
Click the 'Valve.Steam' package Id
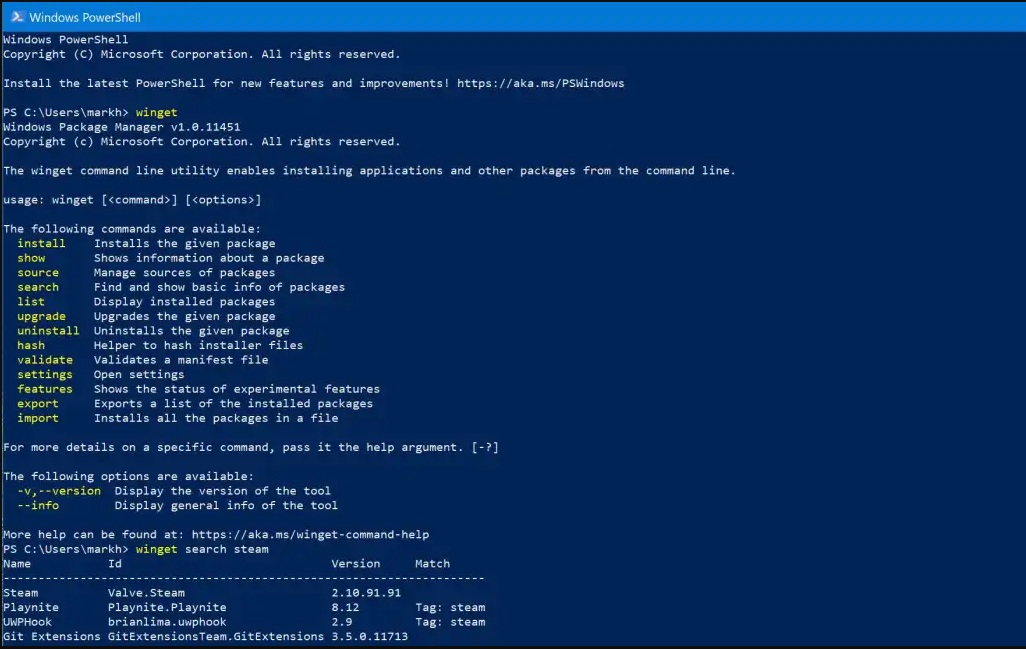point(147,593)
